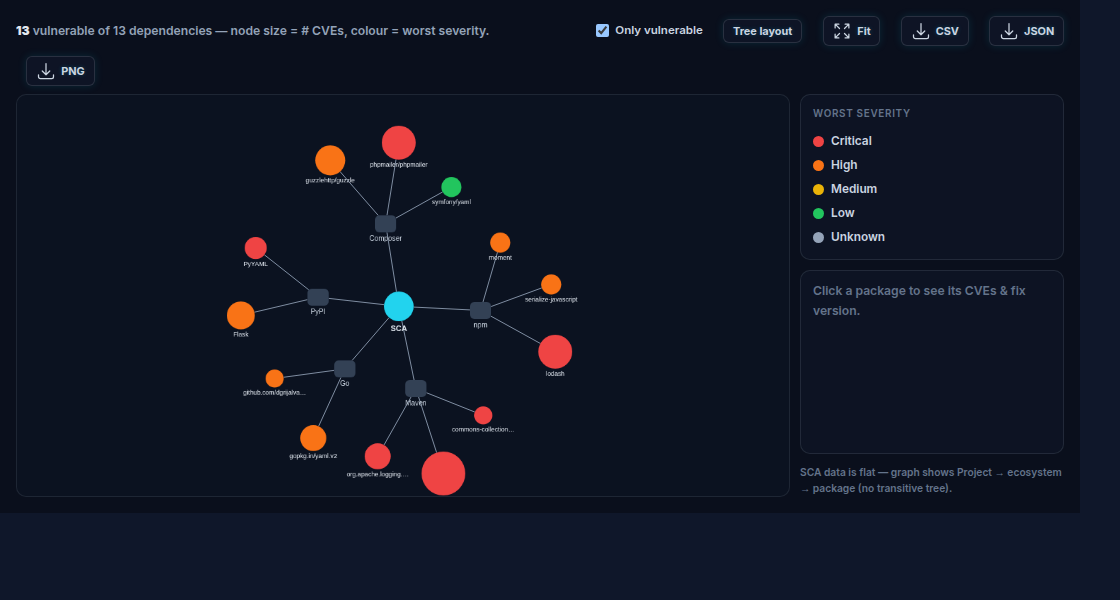The height and width of the screenshot is (600, 1120).
Task: Click the Critical severity red dot
Action: click(819, 141)
